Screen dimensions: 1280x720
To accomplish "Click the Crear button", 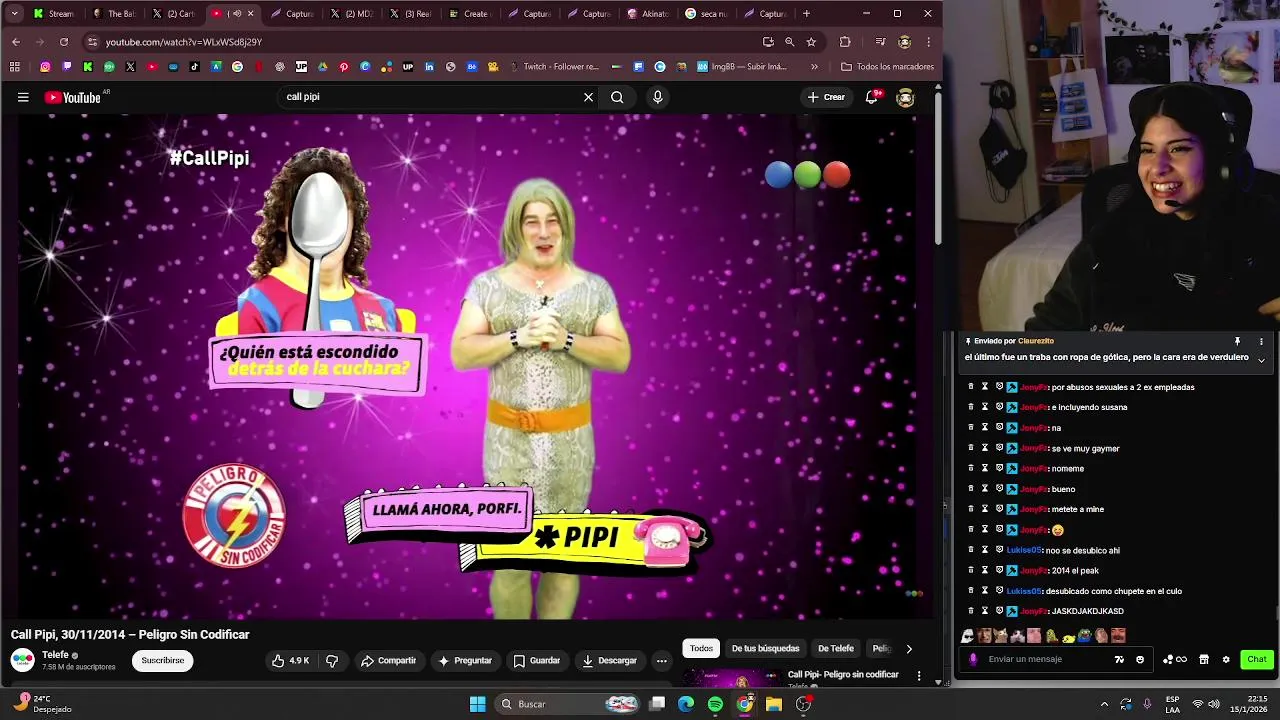I will [x=826, y=97].
